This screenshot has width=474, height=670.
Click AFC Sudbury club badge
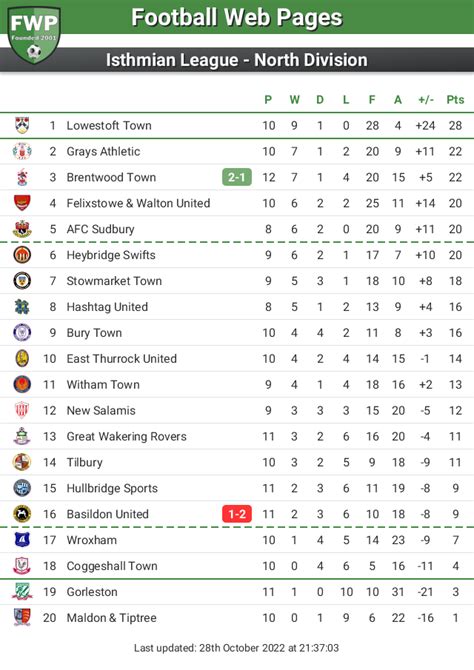(x=22, y=229)
